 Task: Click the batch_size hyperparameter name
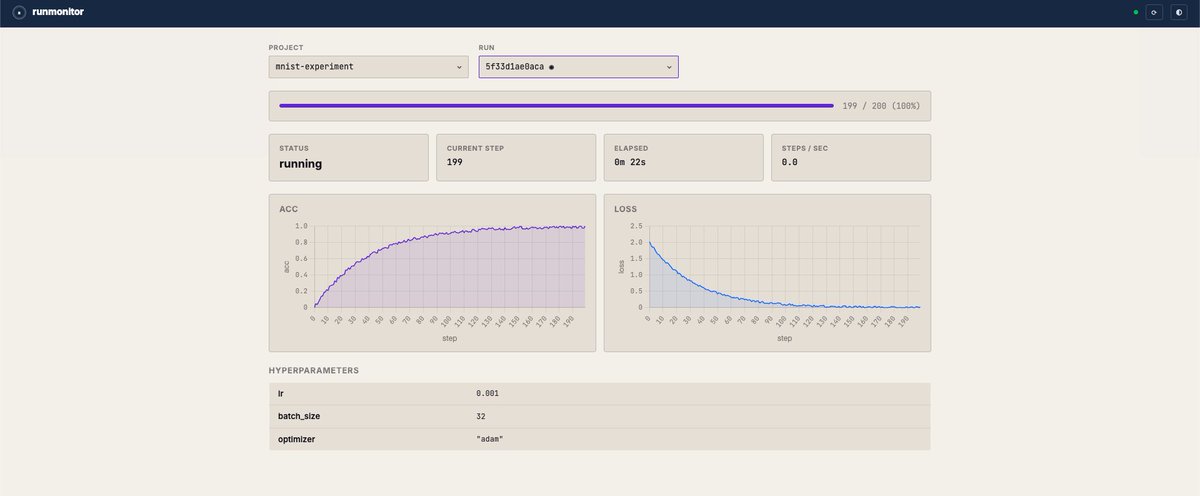click(299, 416)
